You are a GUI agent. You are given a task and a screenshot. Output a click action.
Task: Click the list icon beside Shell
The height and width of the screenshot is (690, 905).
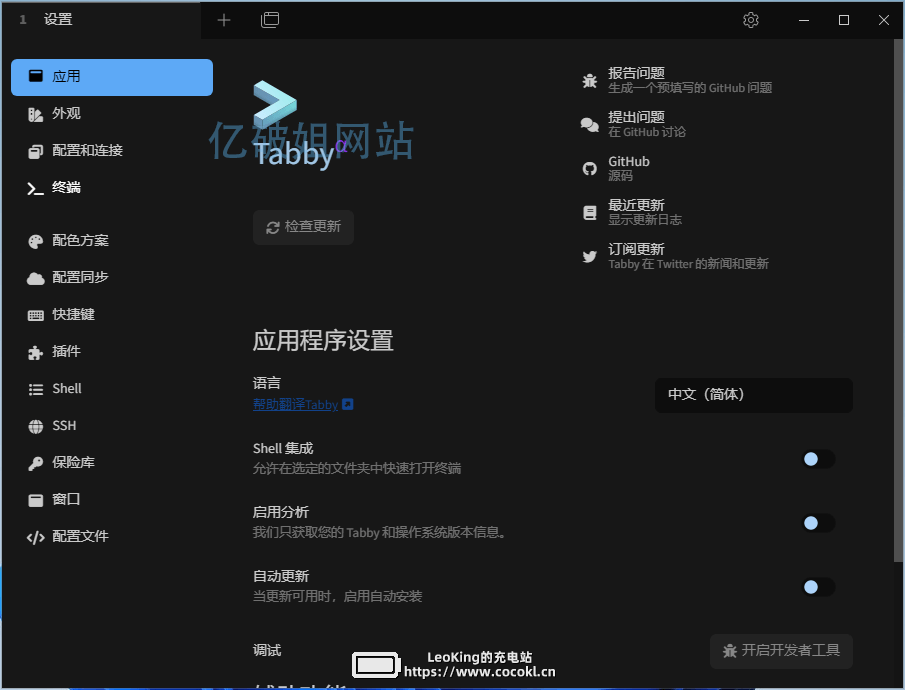tap(36, 390)
